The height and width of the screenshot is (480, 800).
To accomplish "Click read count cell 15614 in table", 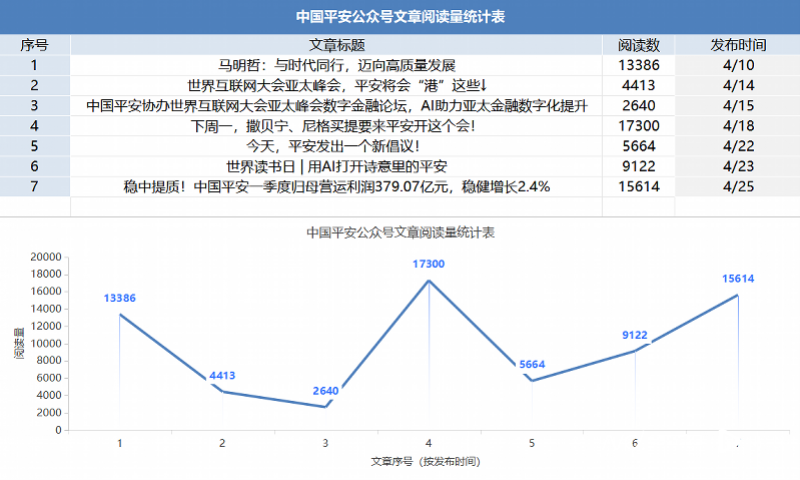I will coord(639,187).
